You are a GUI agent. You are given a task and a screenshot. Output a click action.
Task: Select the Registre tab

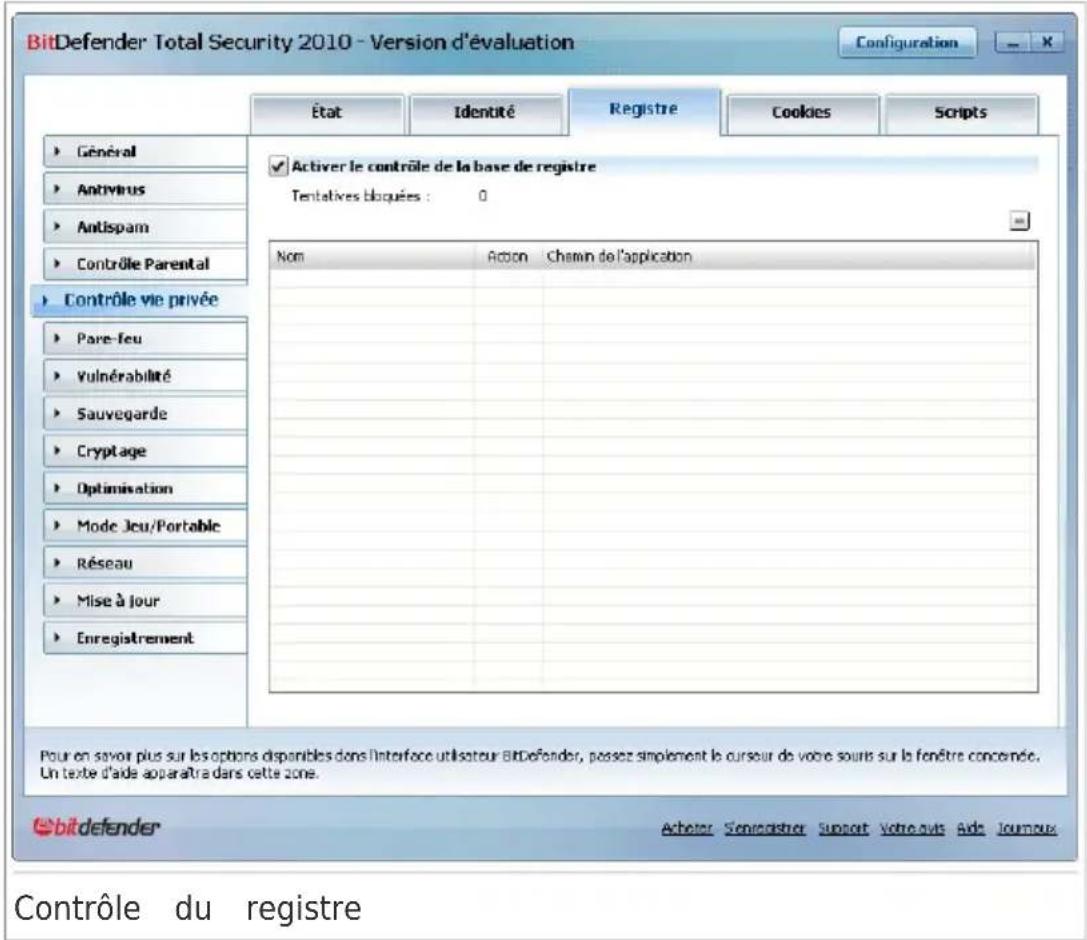[643, 110]
